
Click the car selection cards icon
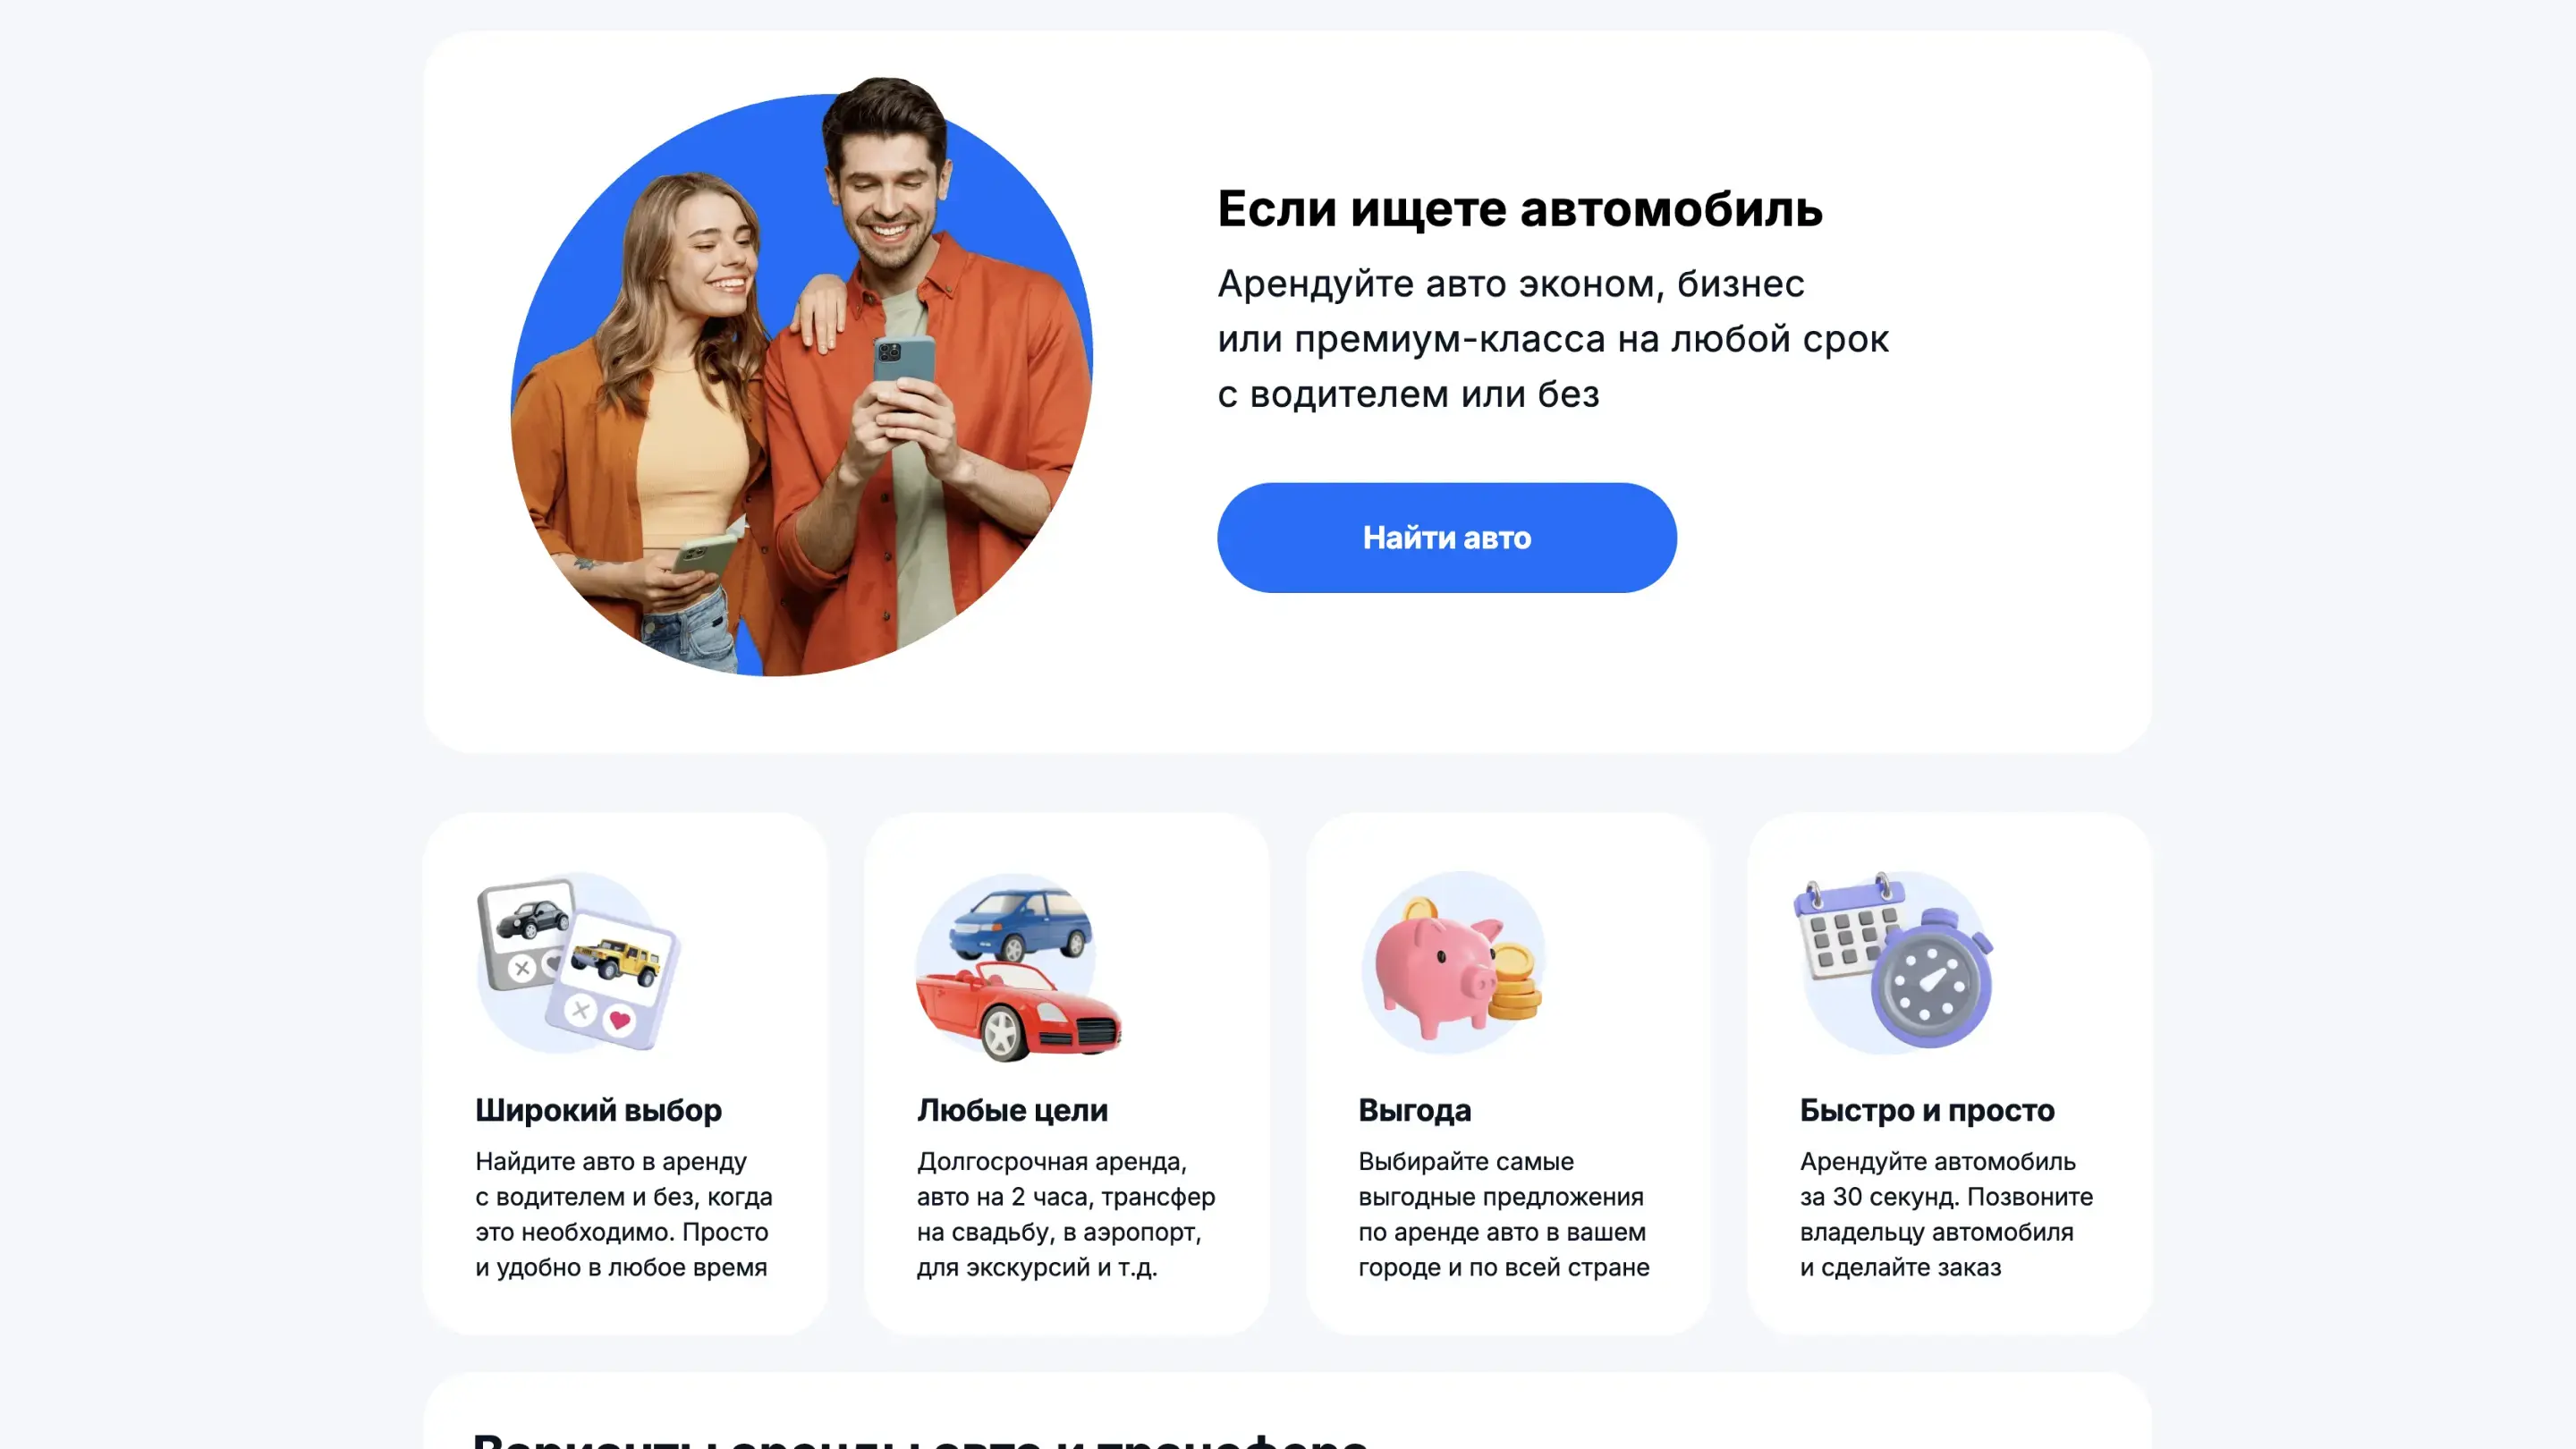pos(578,962)
